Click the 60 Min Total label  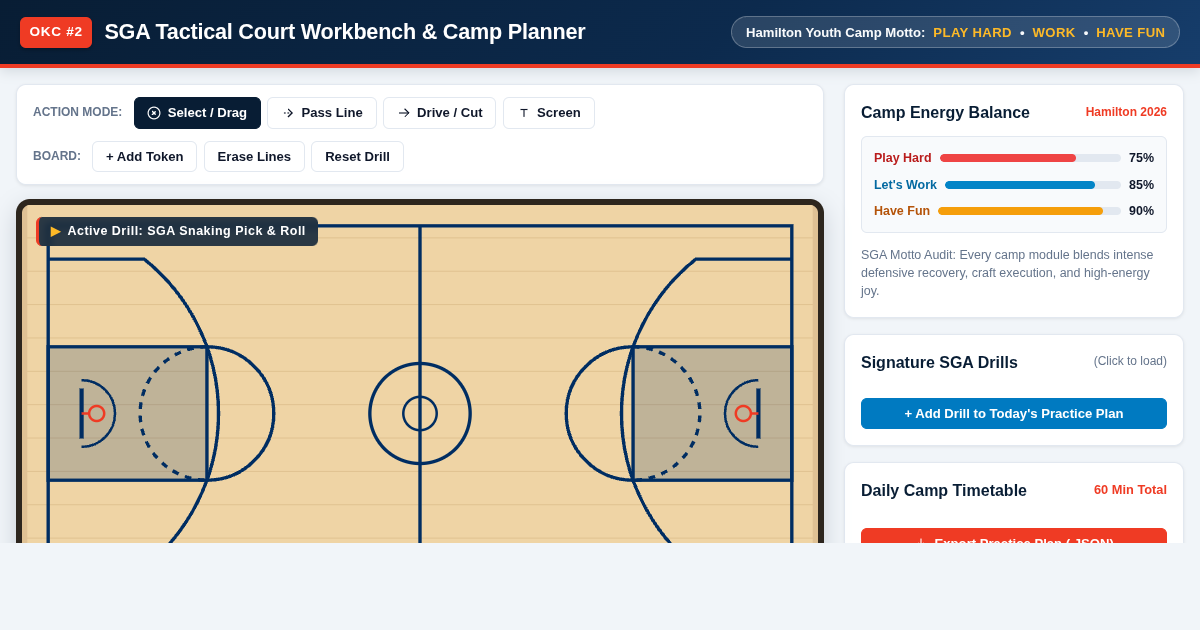click(x=1130, y=490)
